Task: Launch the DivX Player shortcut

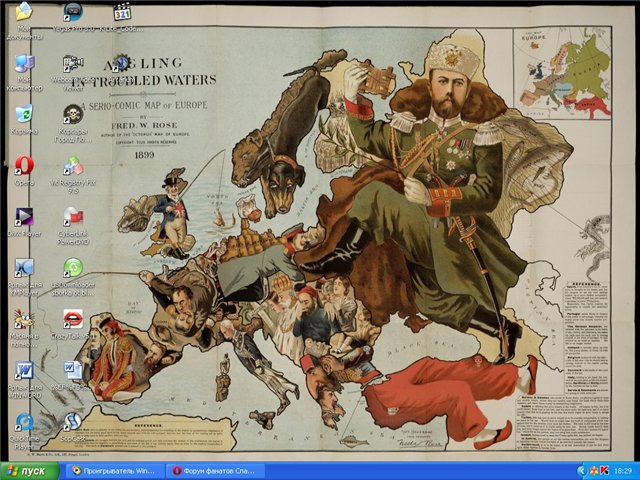Action: (24, 217)
